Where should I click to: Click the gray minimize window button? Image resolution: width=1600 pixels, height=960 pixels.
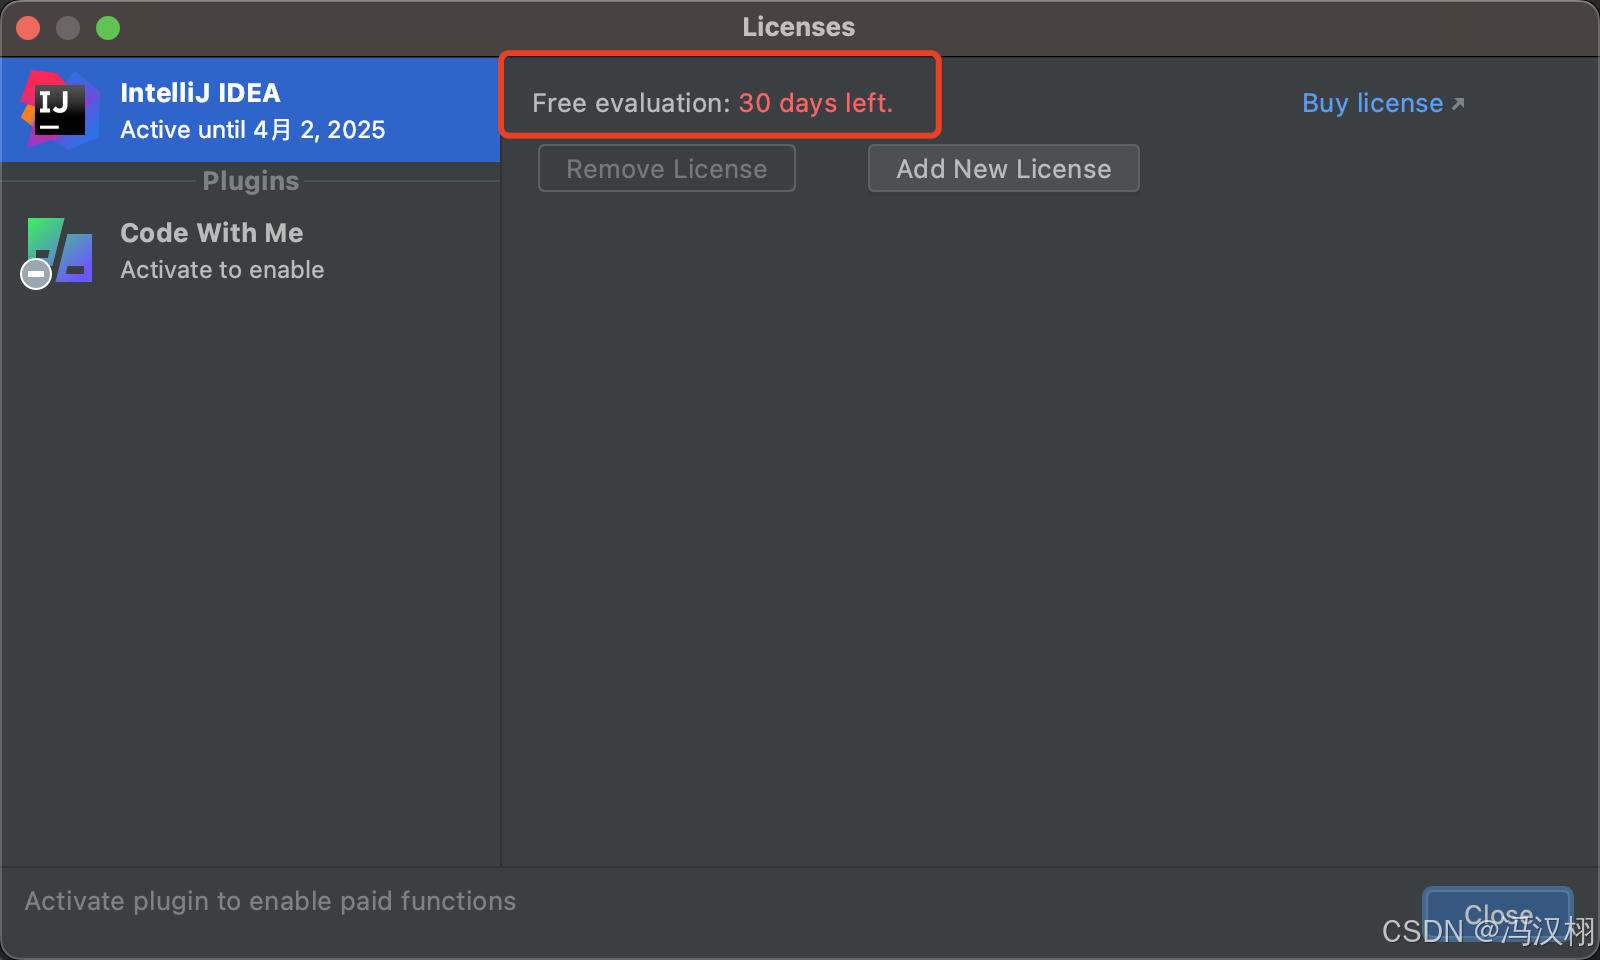(68, 28)
